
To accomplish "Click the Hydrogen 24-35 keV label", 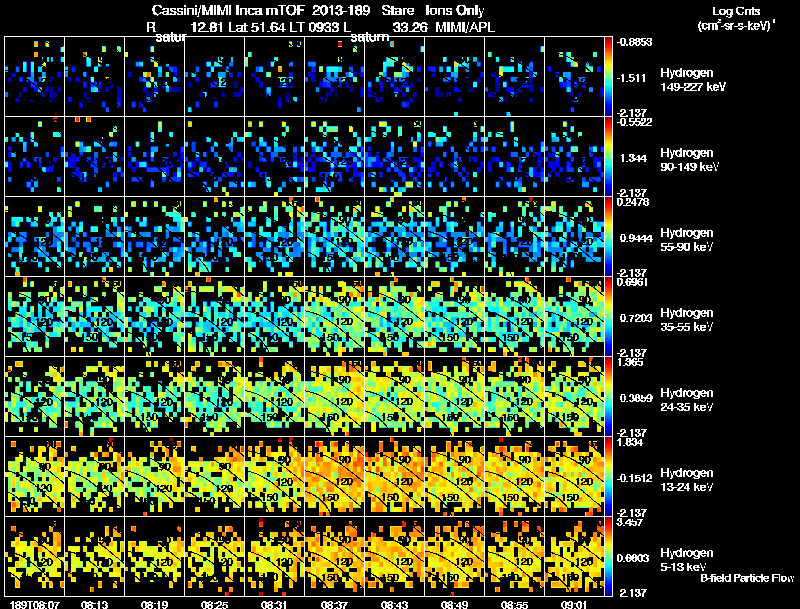I will click(x=686, y=400).
